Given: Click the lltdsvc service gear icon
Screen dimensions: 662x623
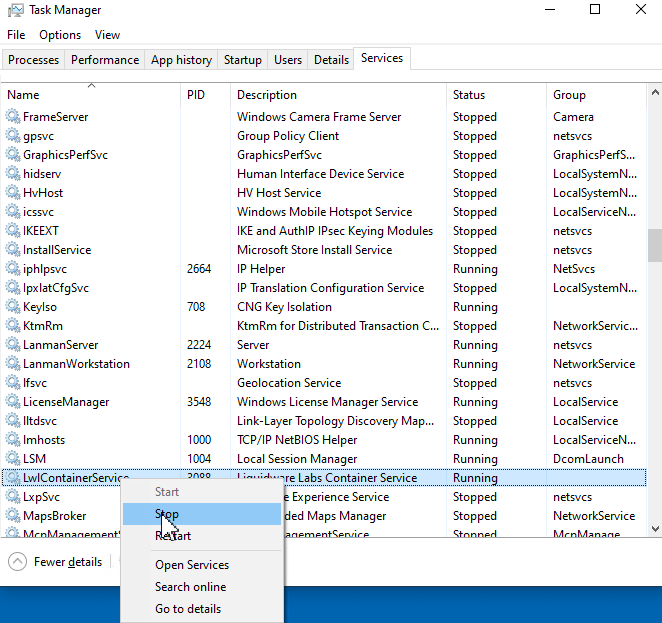Looking at the screenshot, I should [x=13, y=420].
